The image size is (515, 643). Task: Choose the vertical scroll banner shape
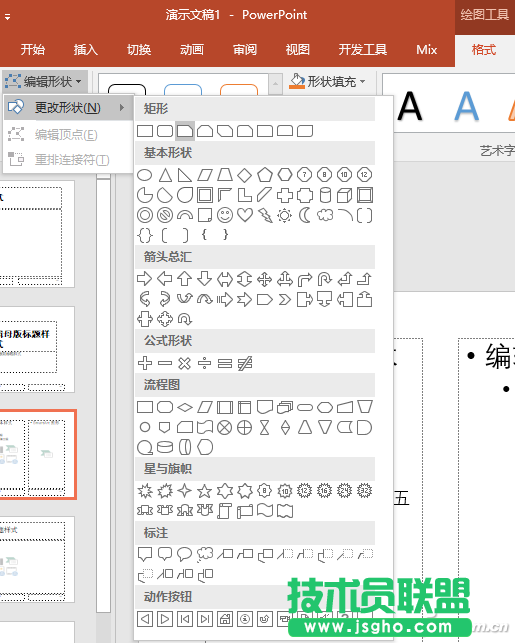click(x=225, y=511)
